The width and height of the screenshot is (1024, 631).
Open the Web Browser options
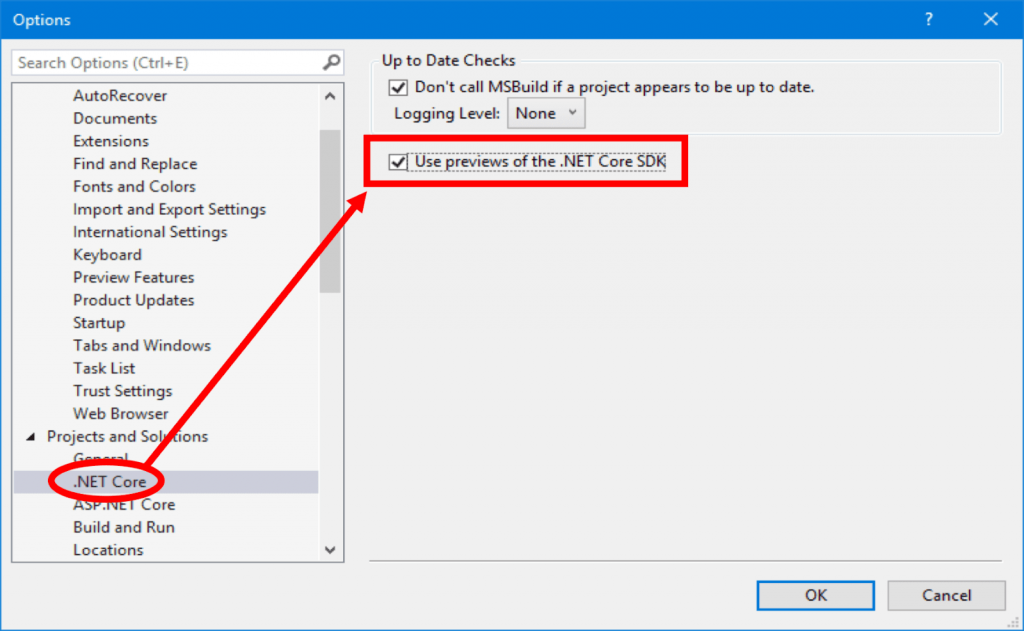[x=120, y=413]
